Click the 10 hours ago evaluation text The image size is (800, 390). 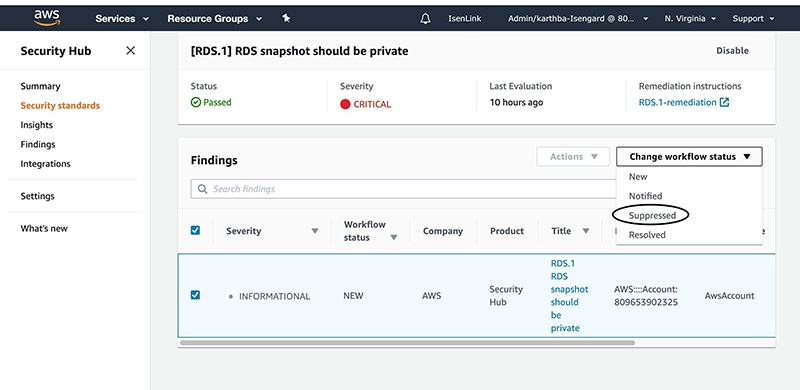click(516, 102)
